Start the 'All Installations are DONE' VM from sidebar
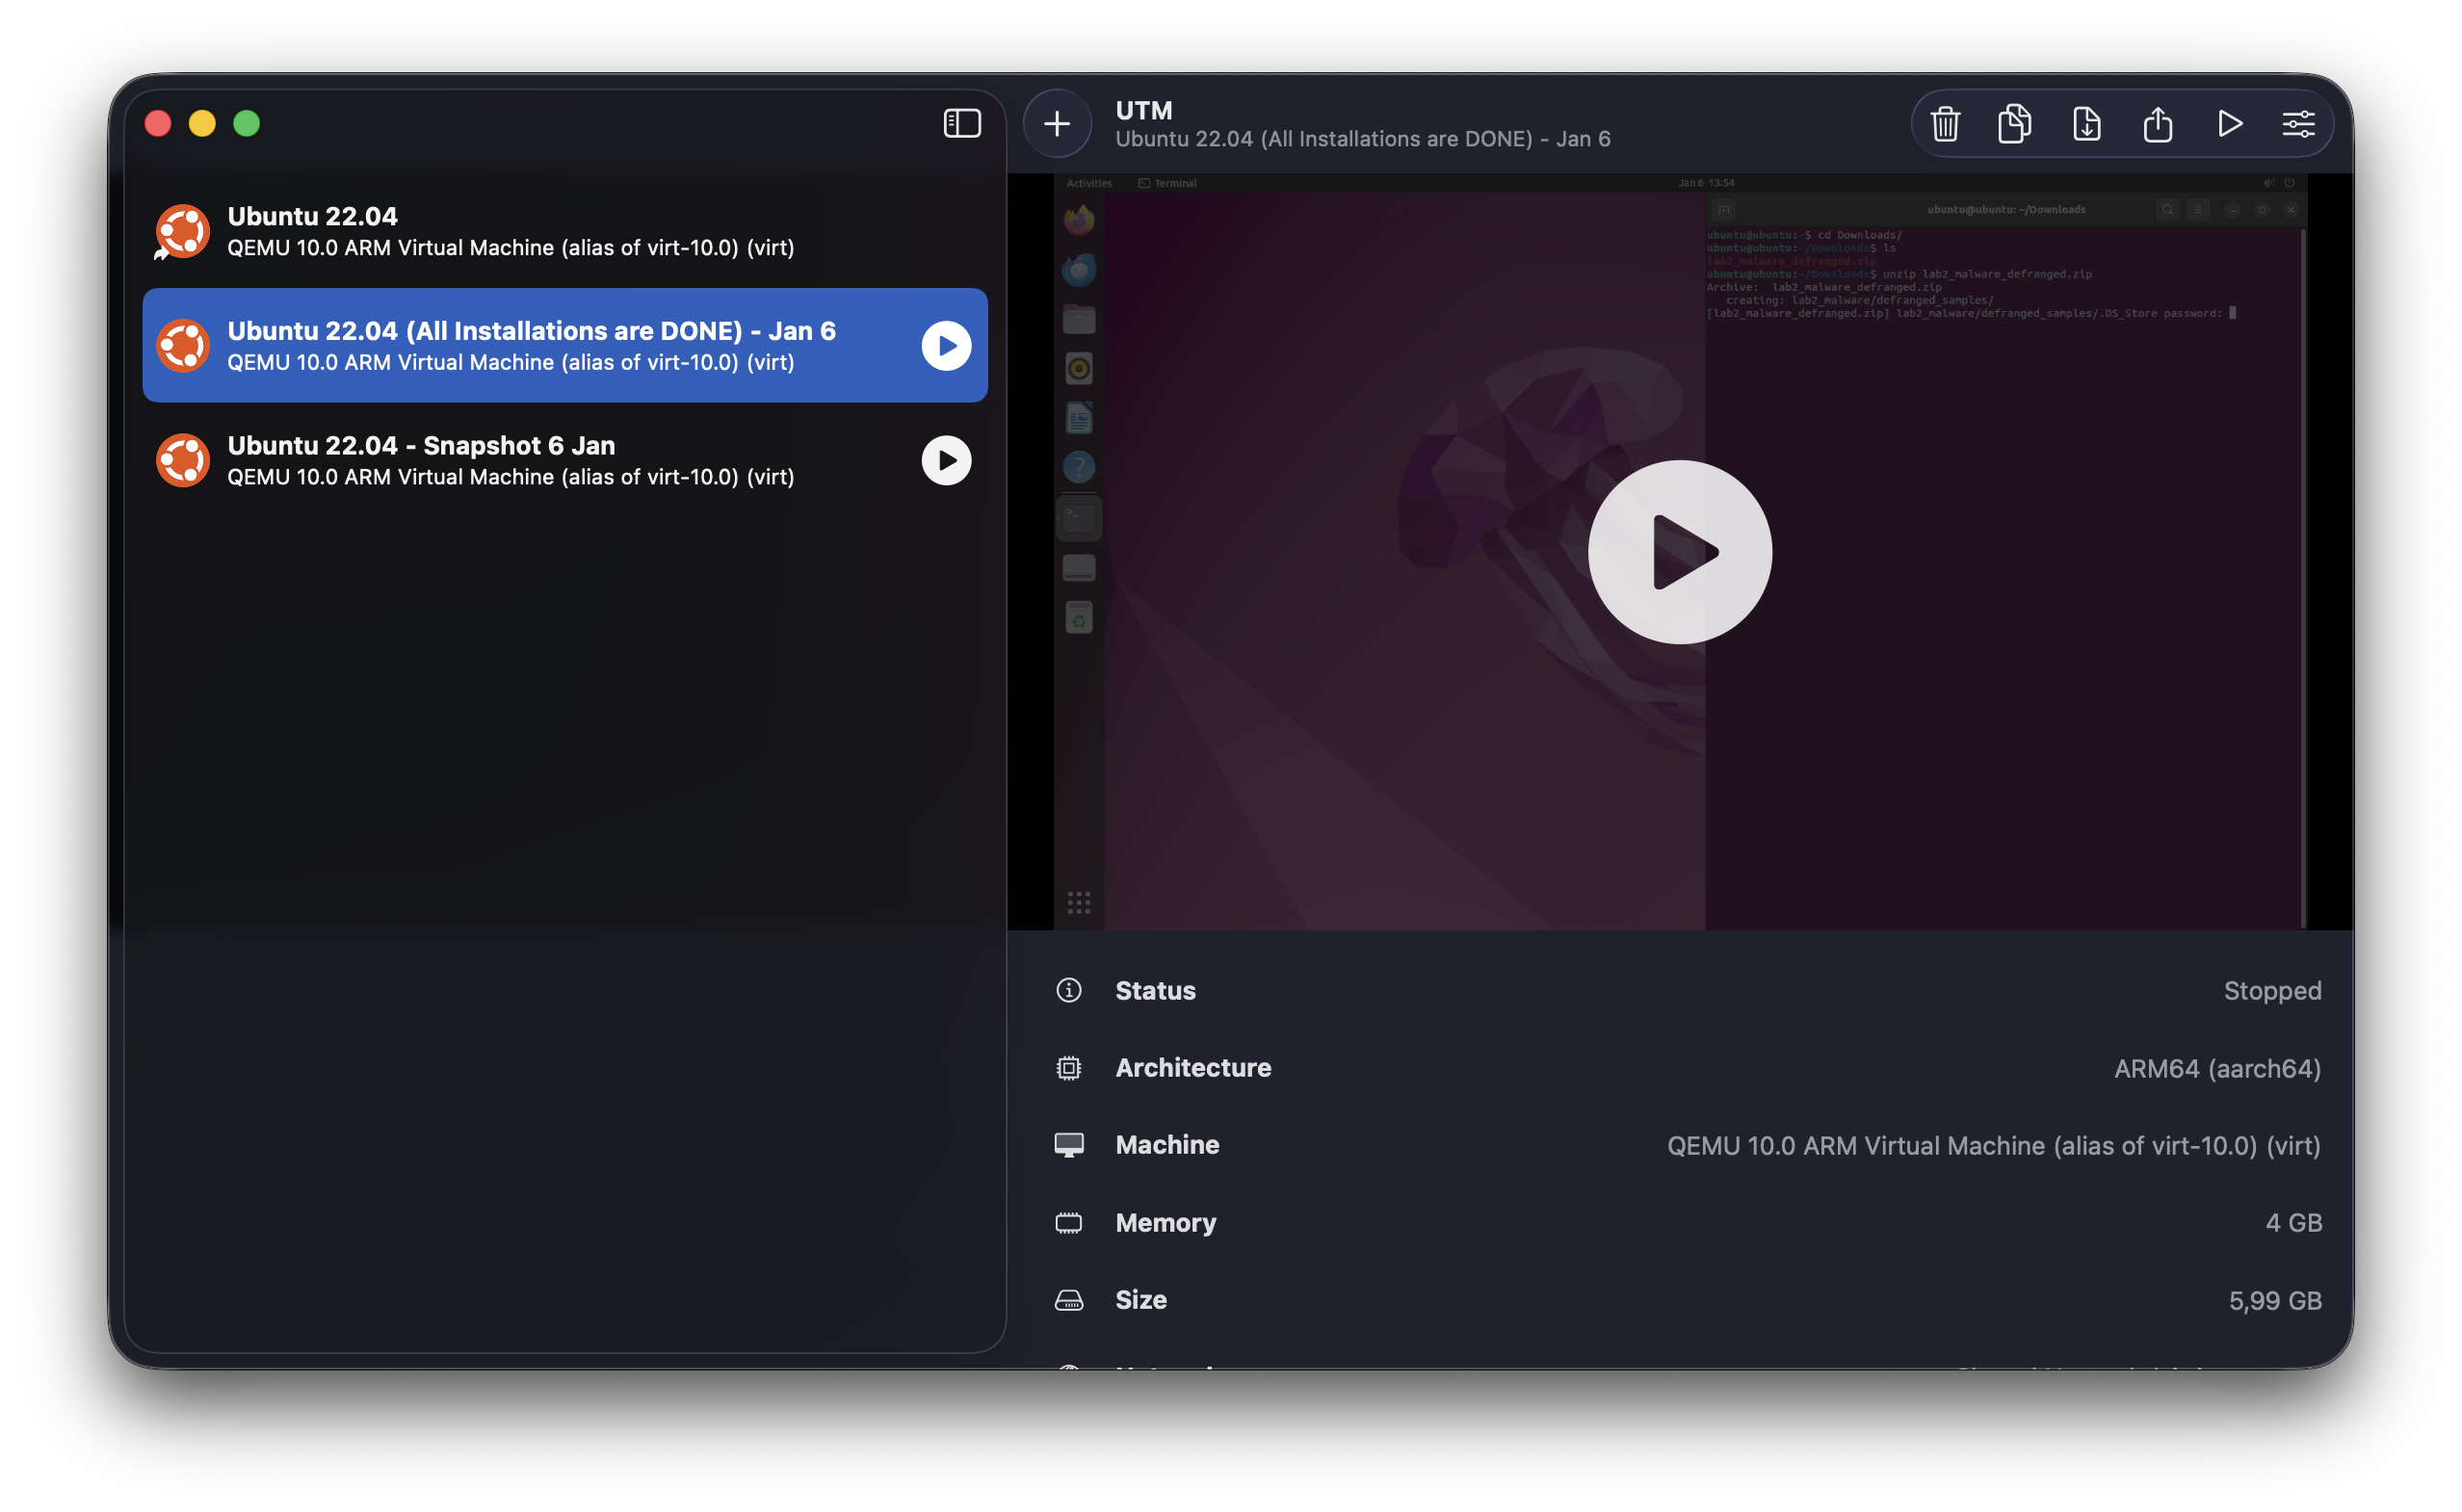The height and width of the screenshot is (1512, 2462). [946, 346]
